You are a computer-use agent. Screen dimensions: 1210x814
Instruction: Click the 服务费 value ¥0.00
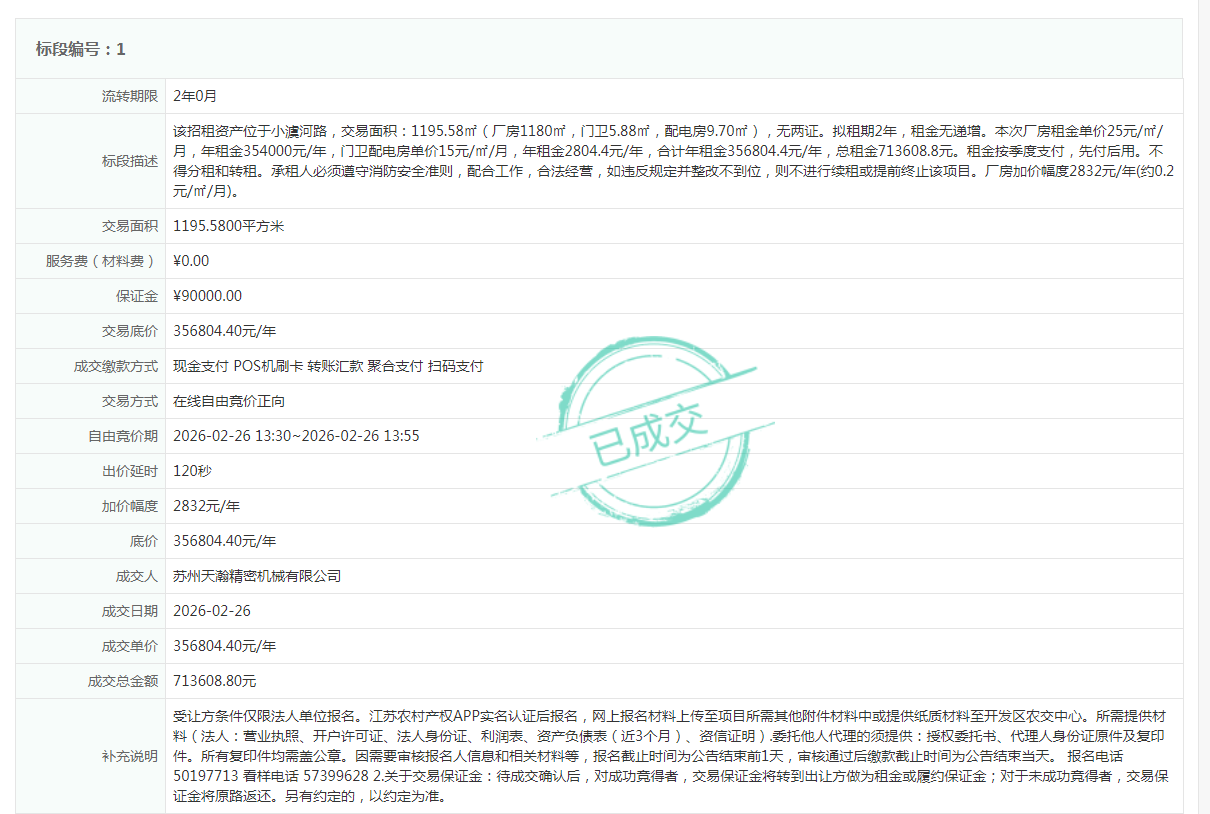pos(191,261)
